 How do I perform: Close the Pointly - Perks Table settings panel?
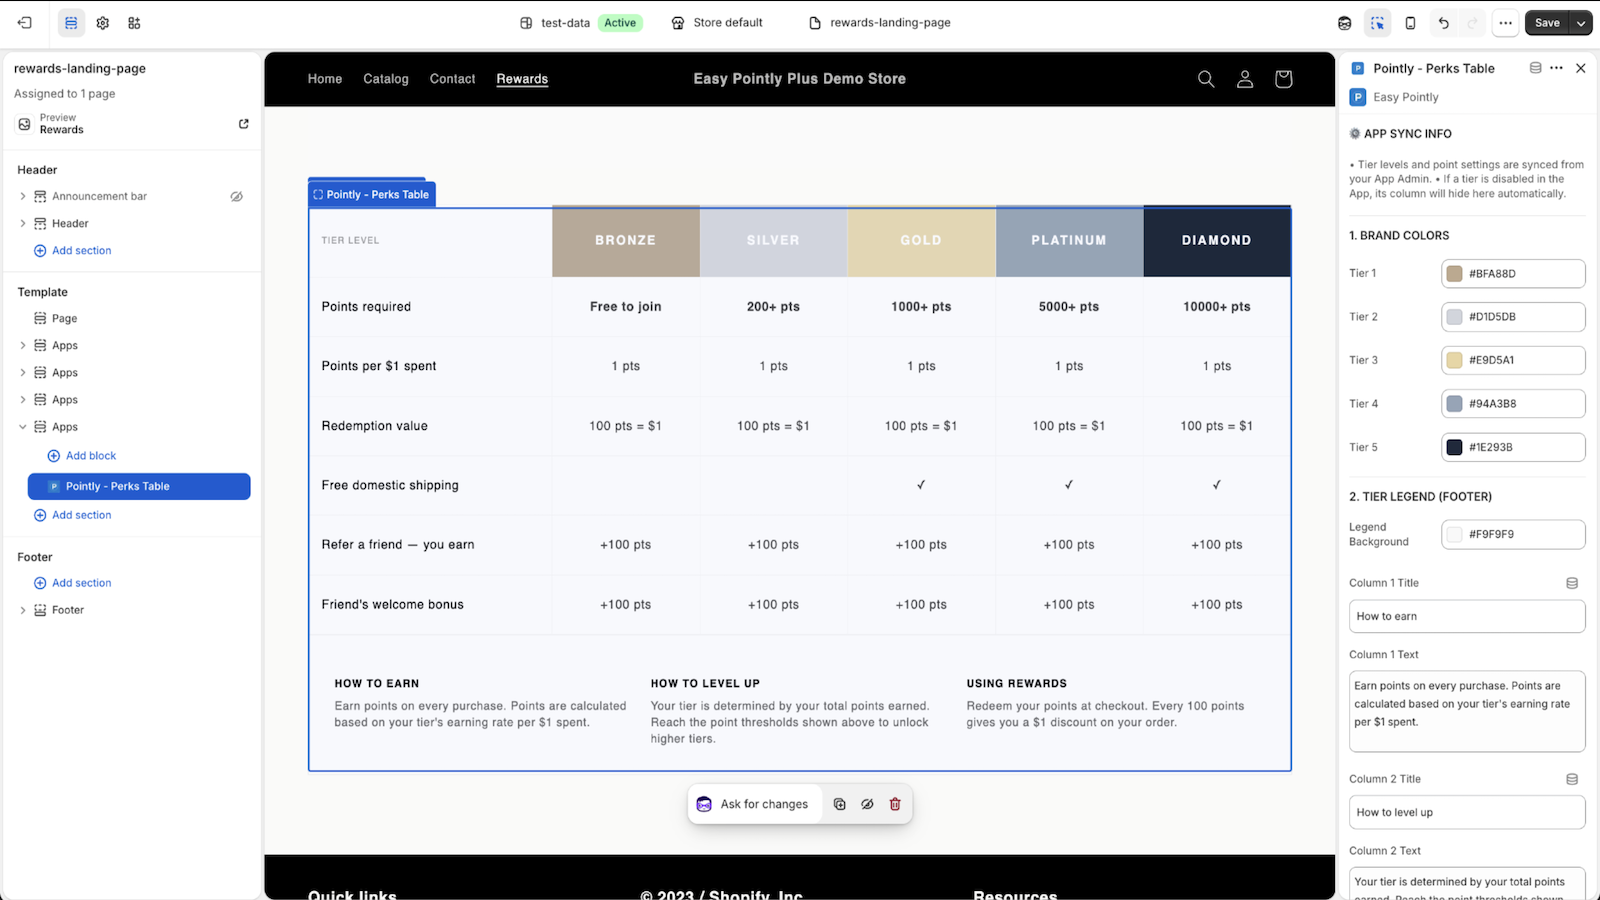(x=1580, y=68)
